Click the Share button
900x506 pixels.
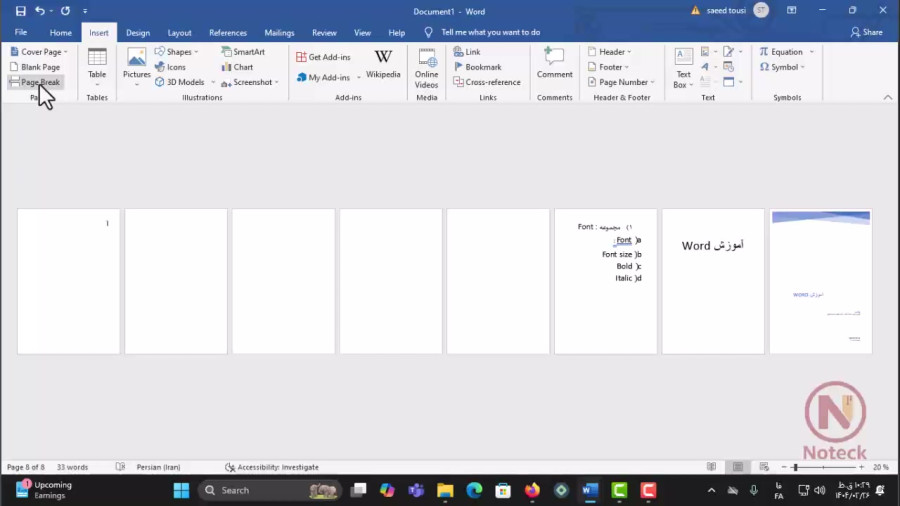click(x=867, y=33)
